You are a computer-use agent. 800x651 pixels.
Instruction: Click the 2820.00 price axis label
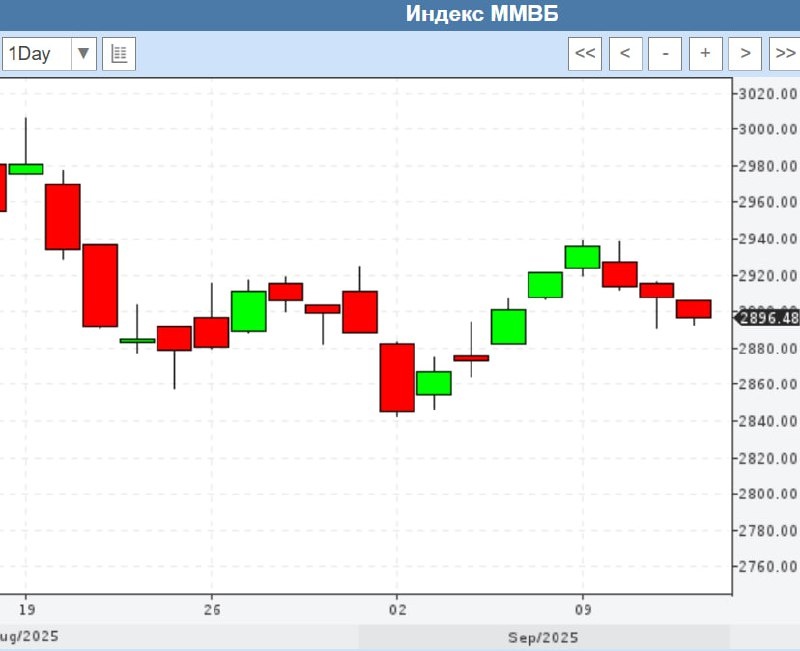tap(768, 458)
